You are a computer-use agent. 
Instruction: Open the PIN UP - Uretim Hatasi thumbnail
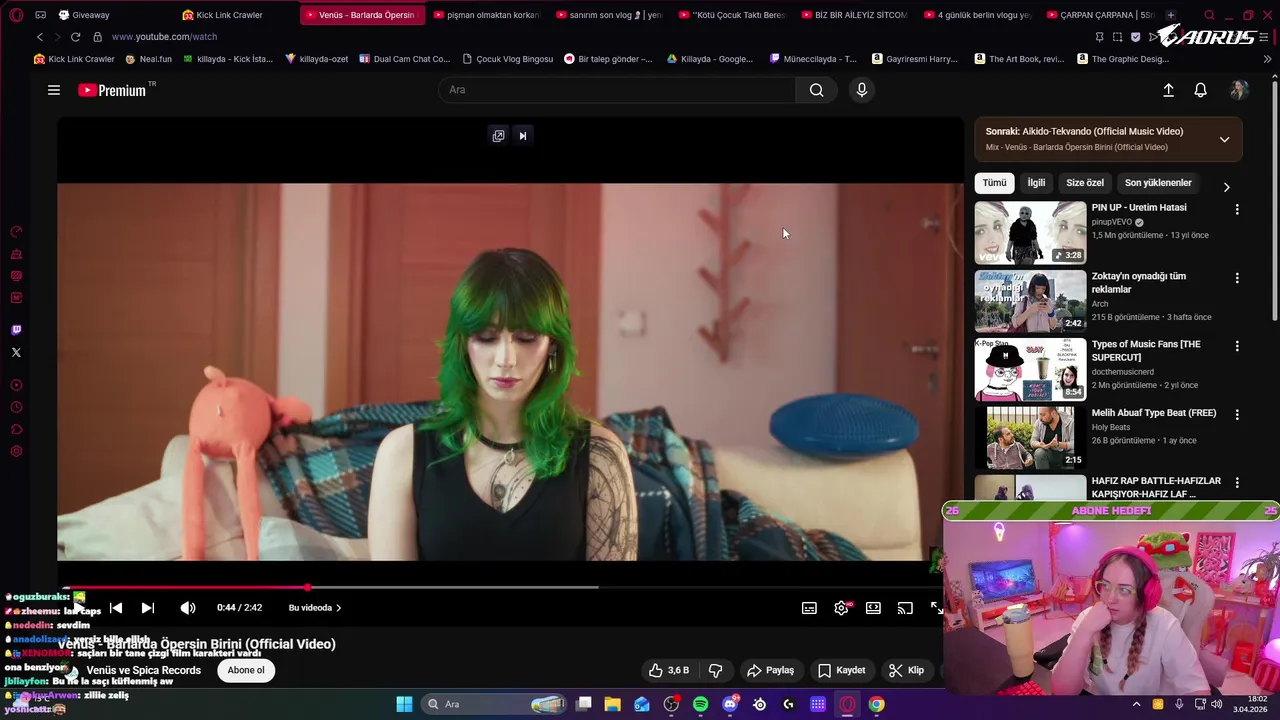(x=1030, y=233)
